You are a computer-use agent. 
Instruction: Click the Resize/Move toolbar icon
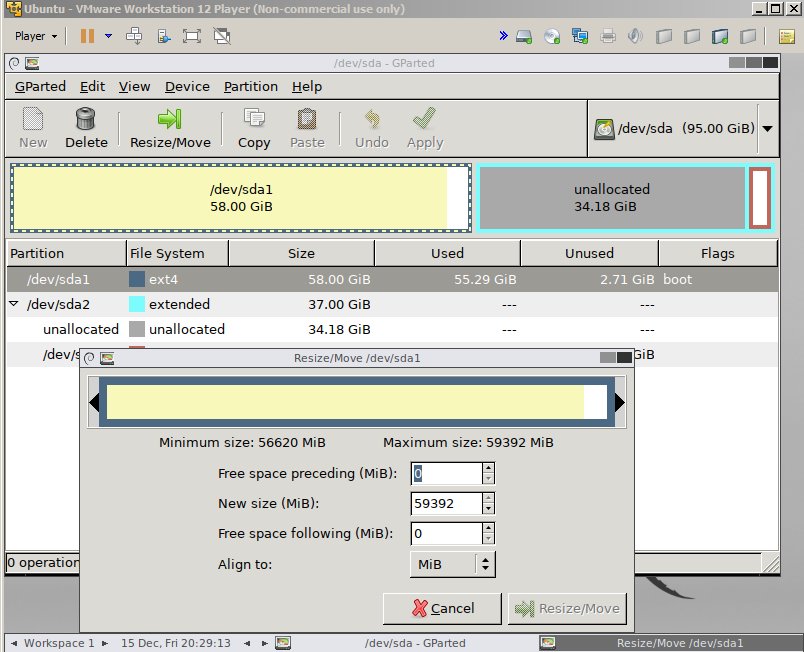click(x=170, y=118)
